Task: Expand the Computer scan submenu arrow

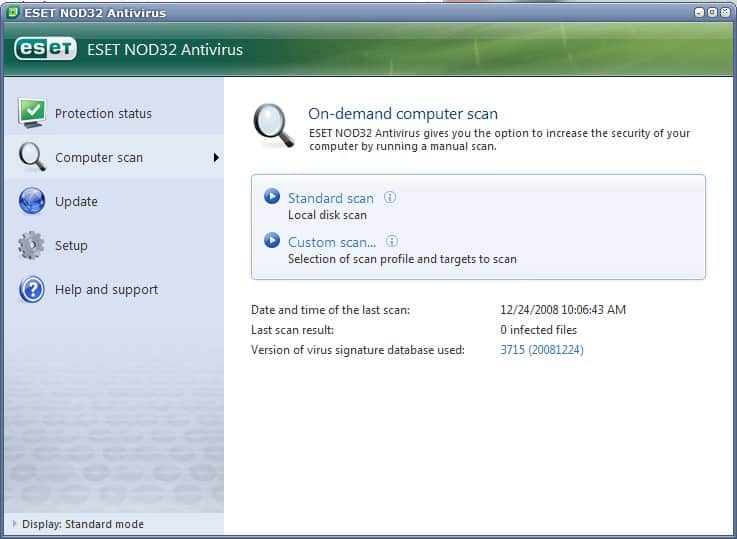Action: pyautogui.click(x=215, y=157)
